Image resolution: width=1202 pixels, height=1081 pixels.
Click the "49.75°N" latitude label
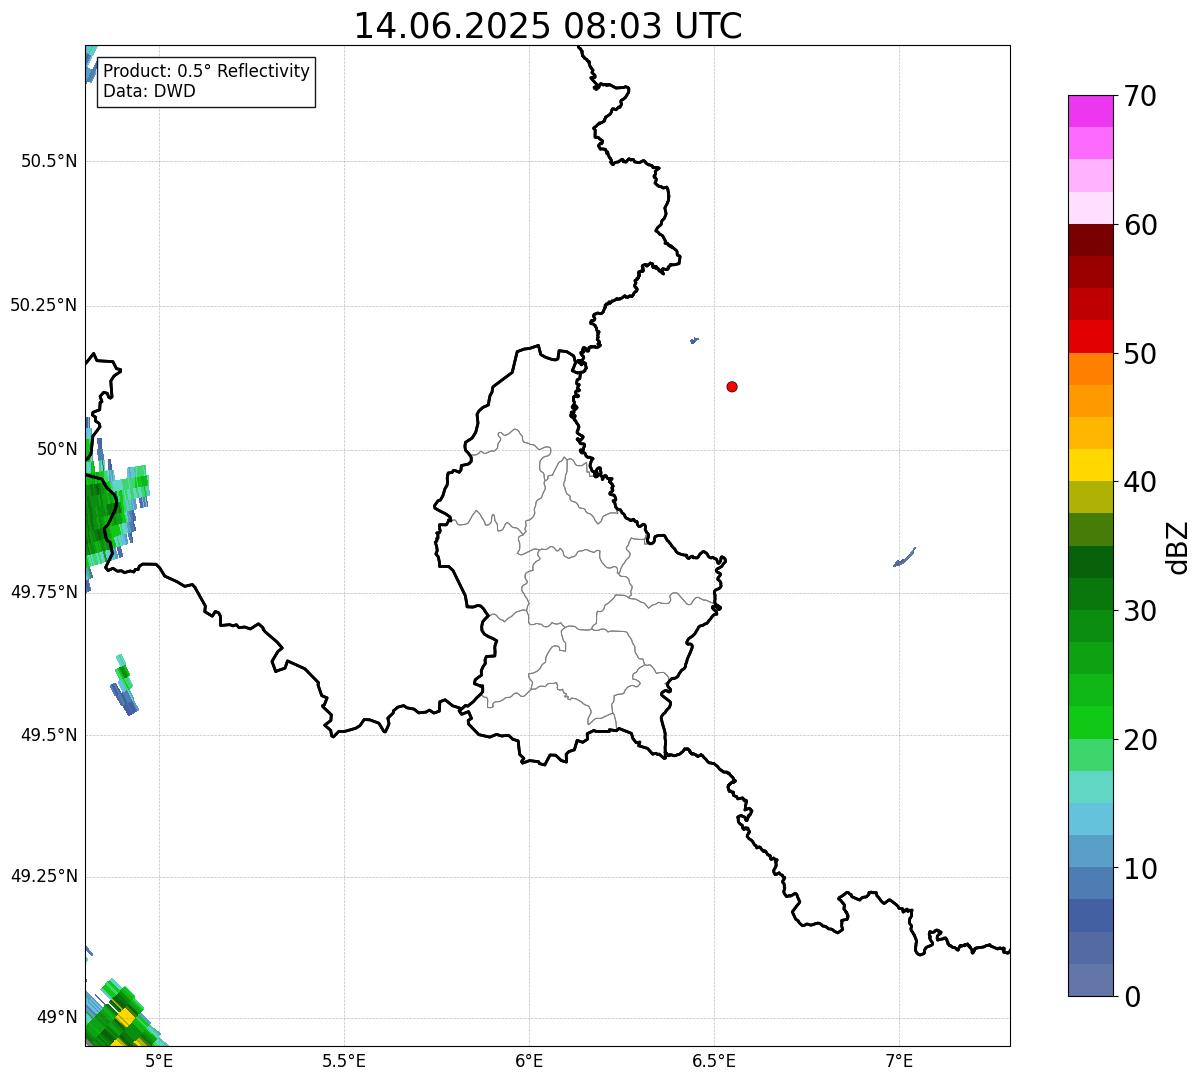[x=43, y=591]
